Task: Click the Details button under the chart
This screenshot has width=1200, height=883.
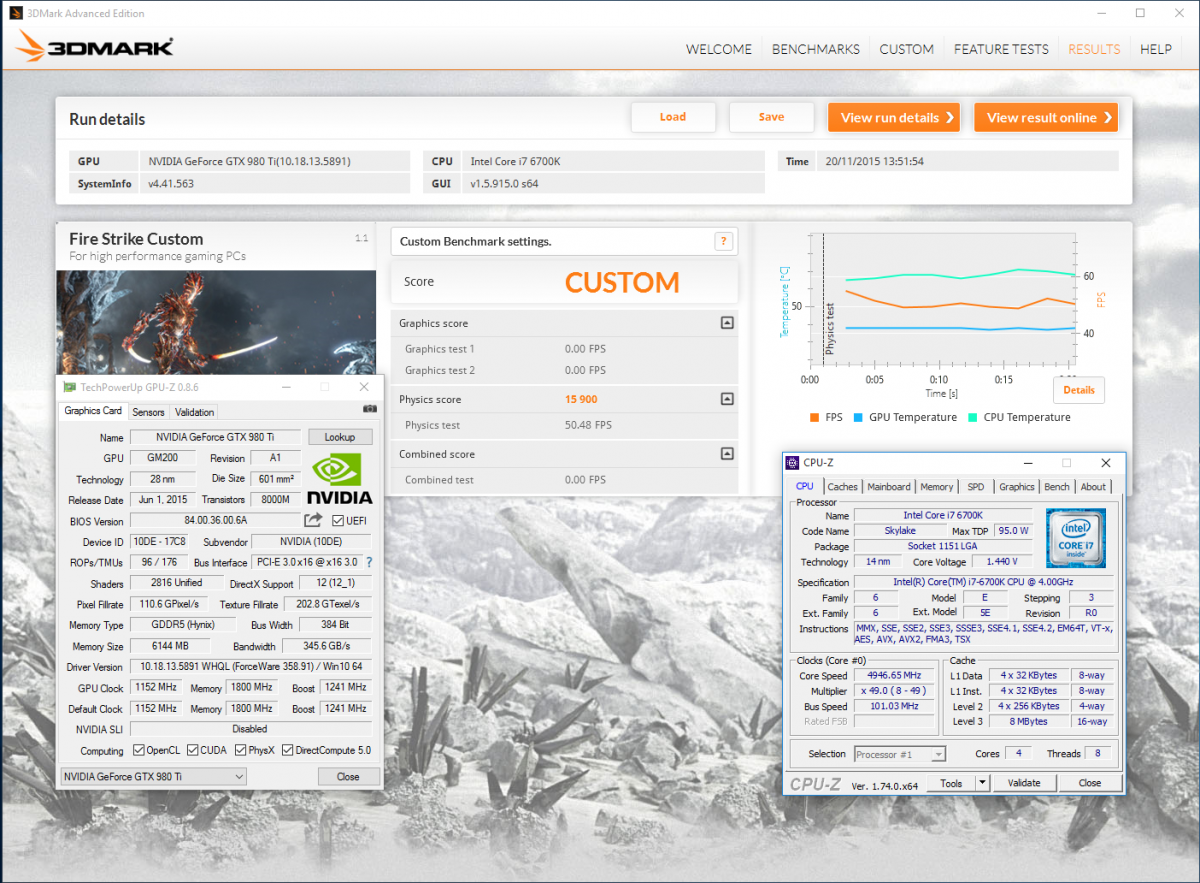Action: [x=1079, y=390]
